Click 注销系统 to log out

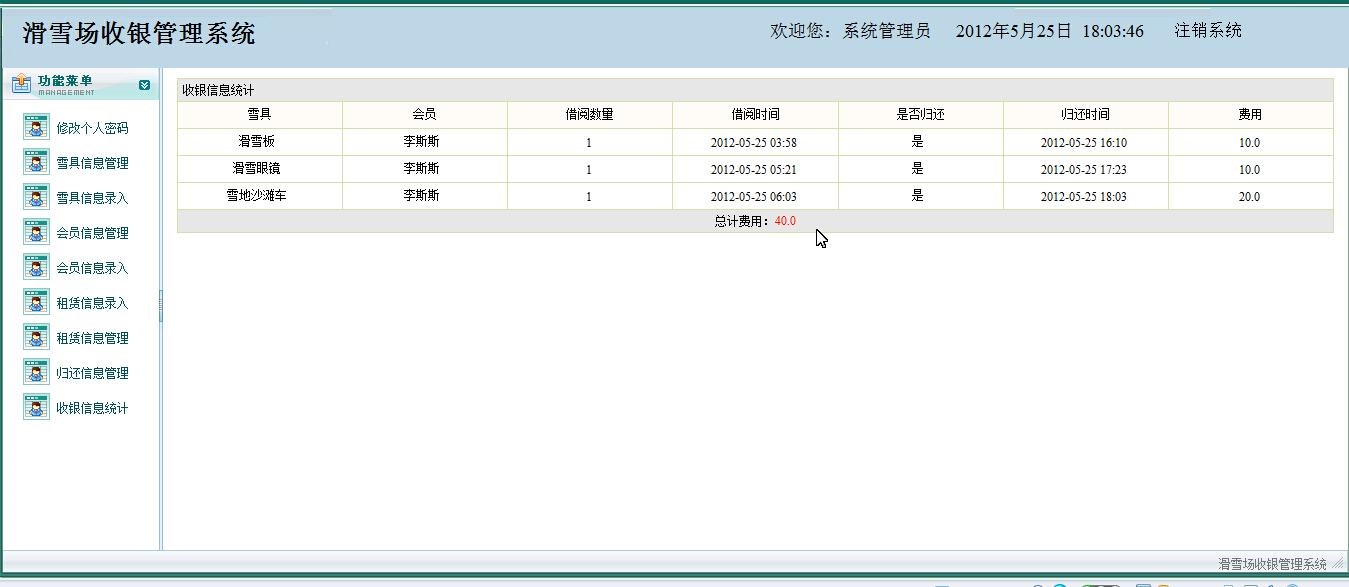pyautogui.click(x=1208, y=31)
